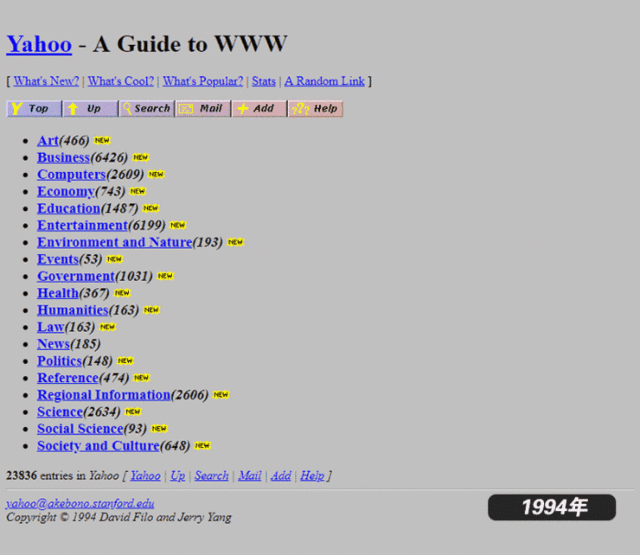
Task: Go to What's Popular? page
Action: coord(202,81)
